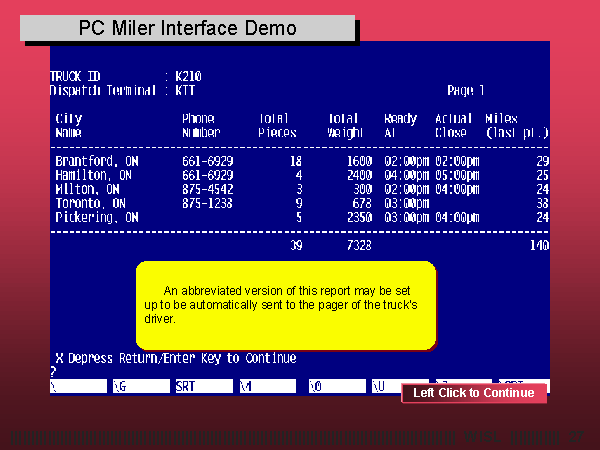Viewport: 600px width, 450px height.
Task: Click the Phone Number column header
Action: [x=201, y=126]
